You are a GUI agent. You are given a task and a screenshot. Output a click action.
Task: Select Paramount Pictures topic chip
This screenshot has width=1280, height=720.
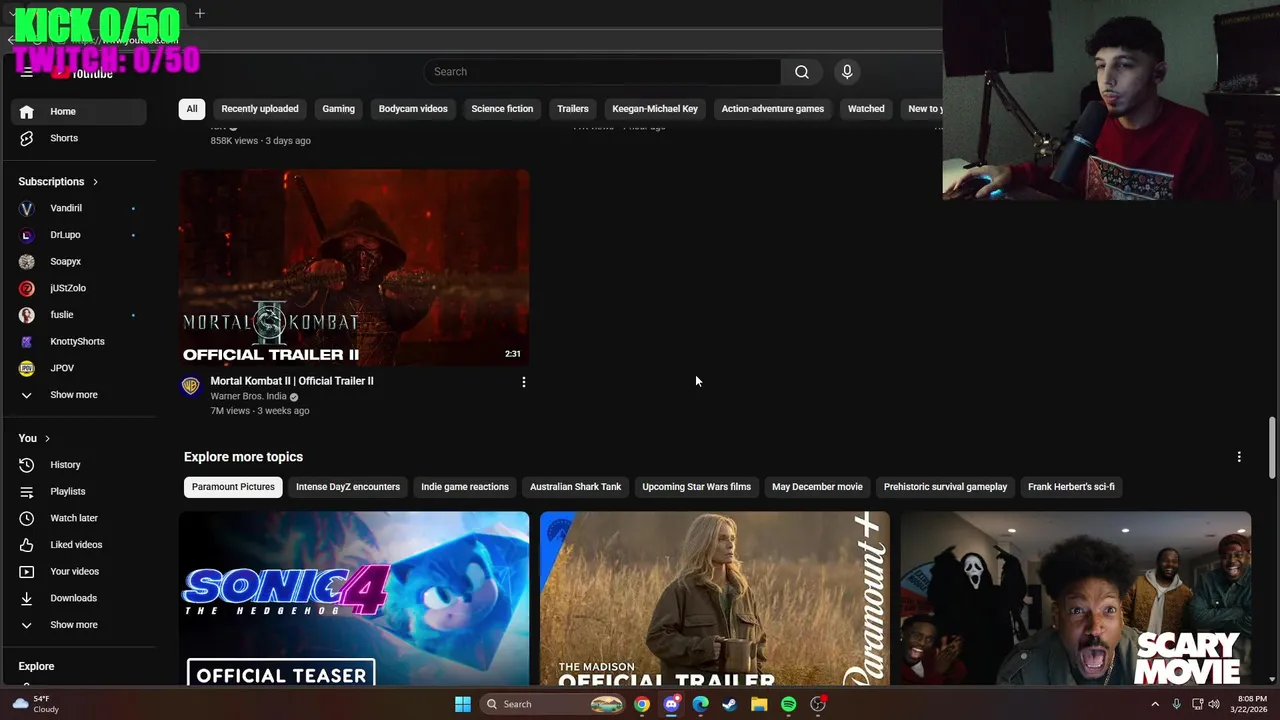233,487
